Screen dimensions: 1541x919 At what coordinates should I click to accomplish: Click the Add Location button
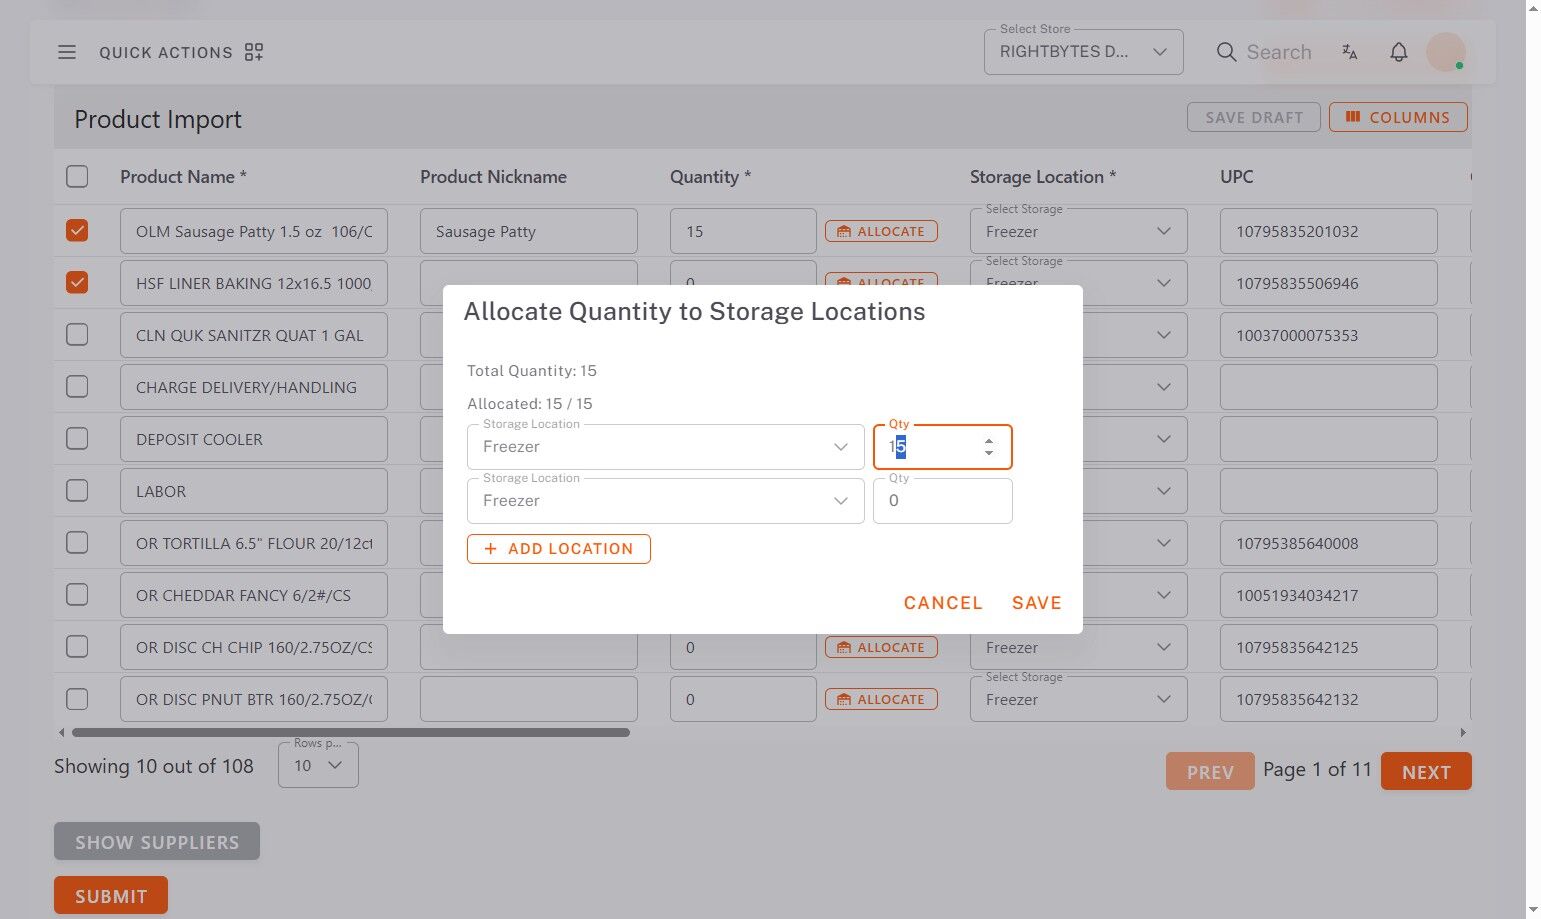tap(558, 549)
